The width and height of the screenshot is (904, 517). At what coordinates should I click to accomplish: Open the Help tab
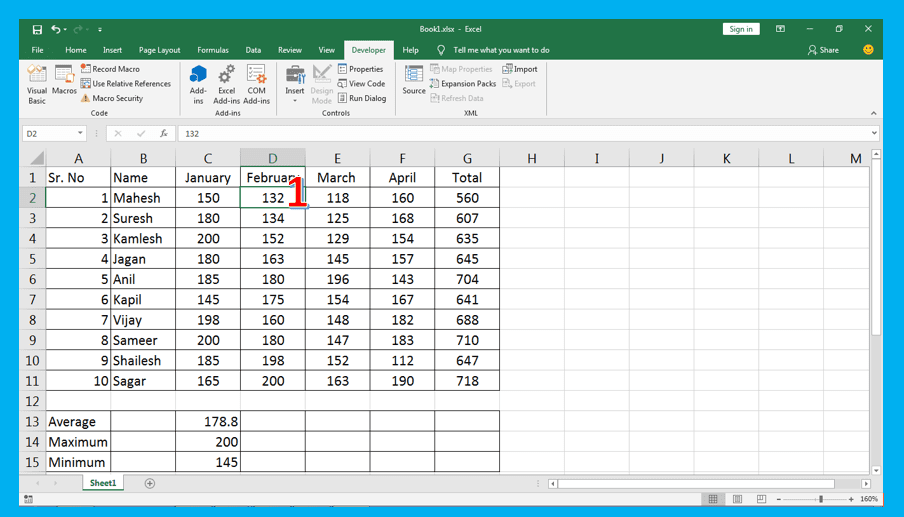click(410, 50)
